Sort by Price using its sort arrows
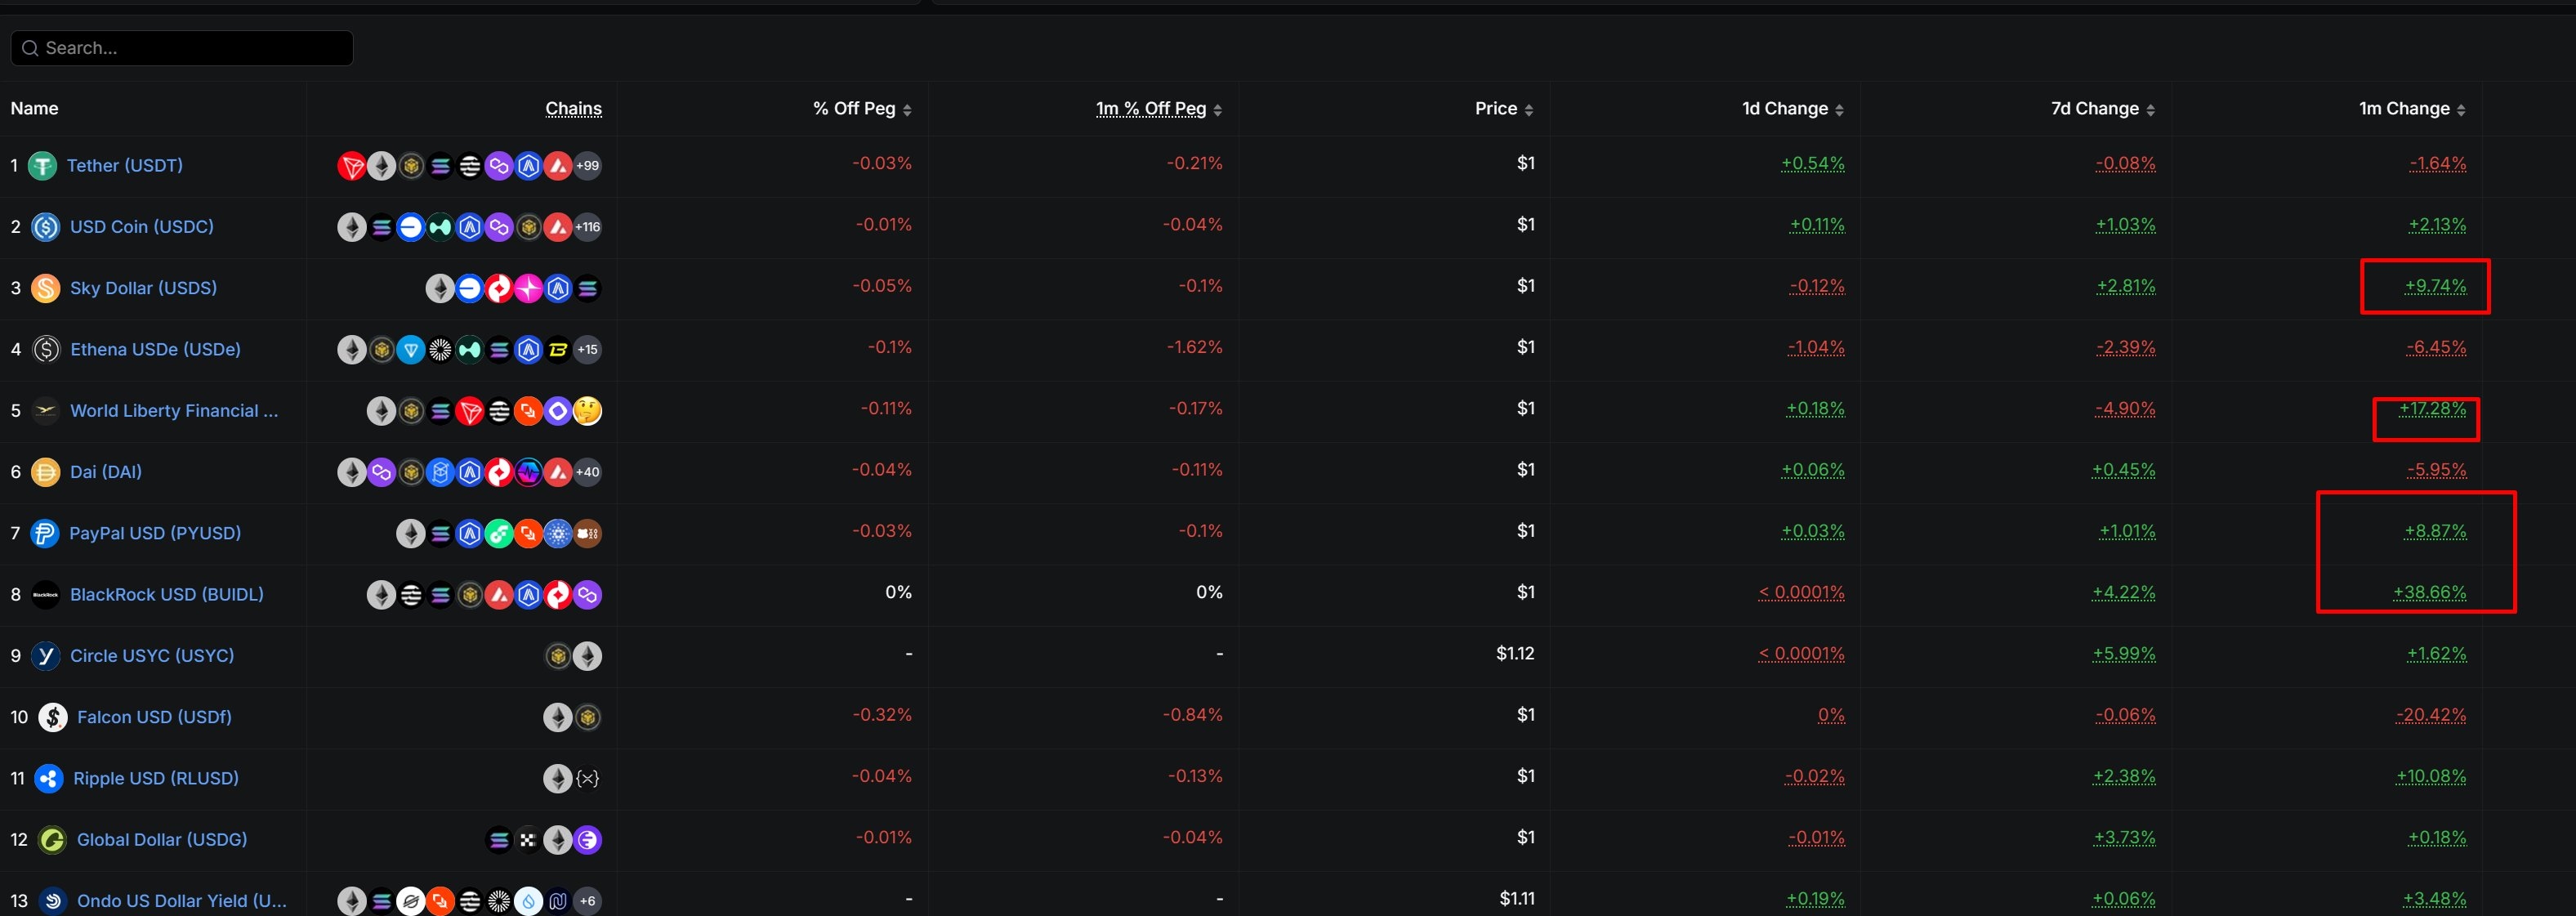The image size is (2576, 916). [1529, 110]
